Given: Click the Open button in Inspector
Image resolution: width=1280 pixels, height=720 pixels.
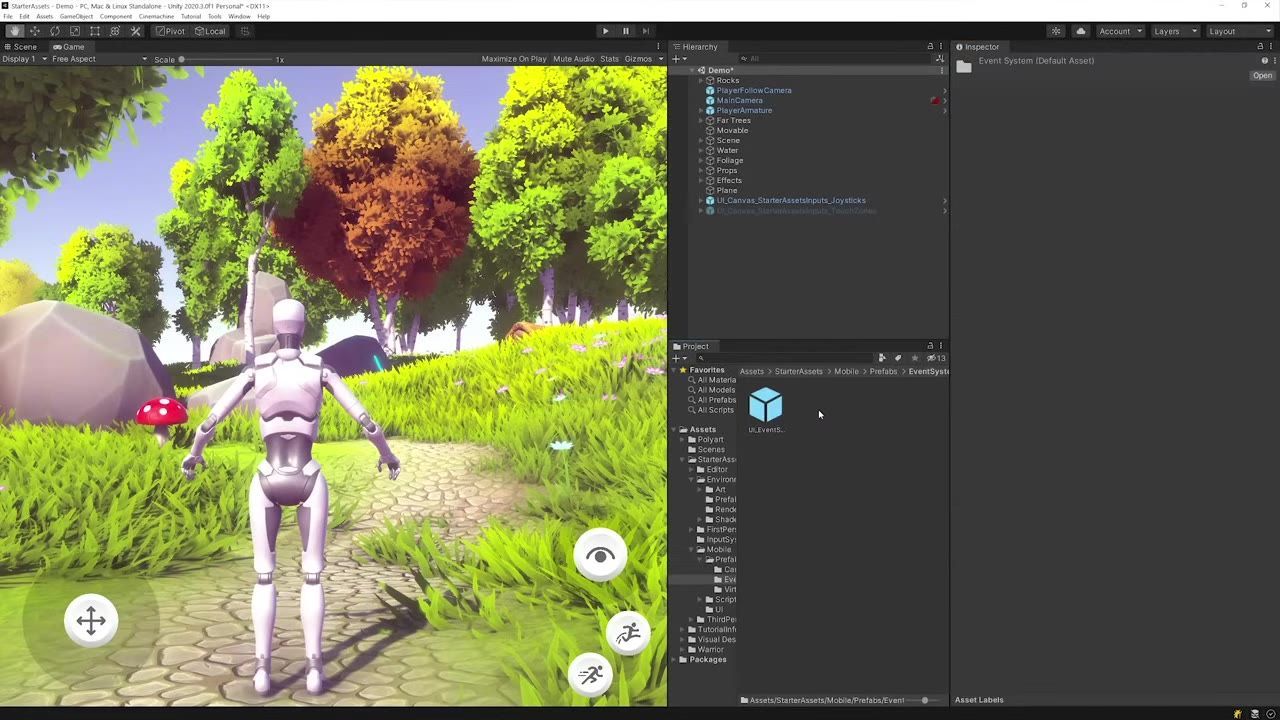Looking at the screenshot, I should pos(1262,76).
